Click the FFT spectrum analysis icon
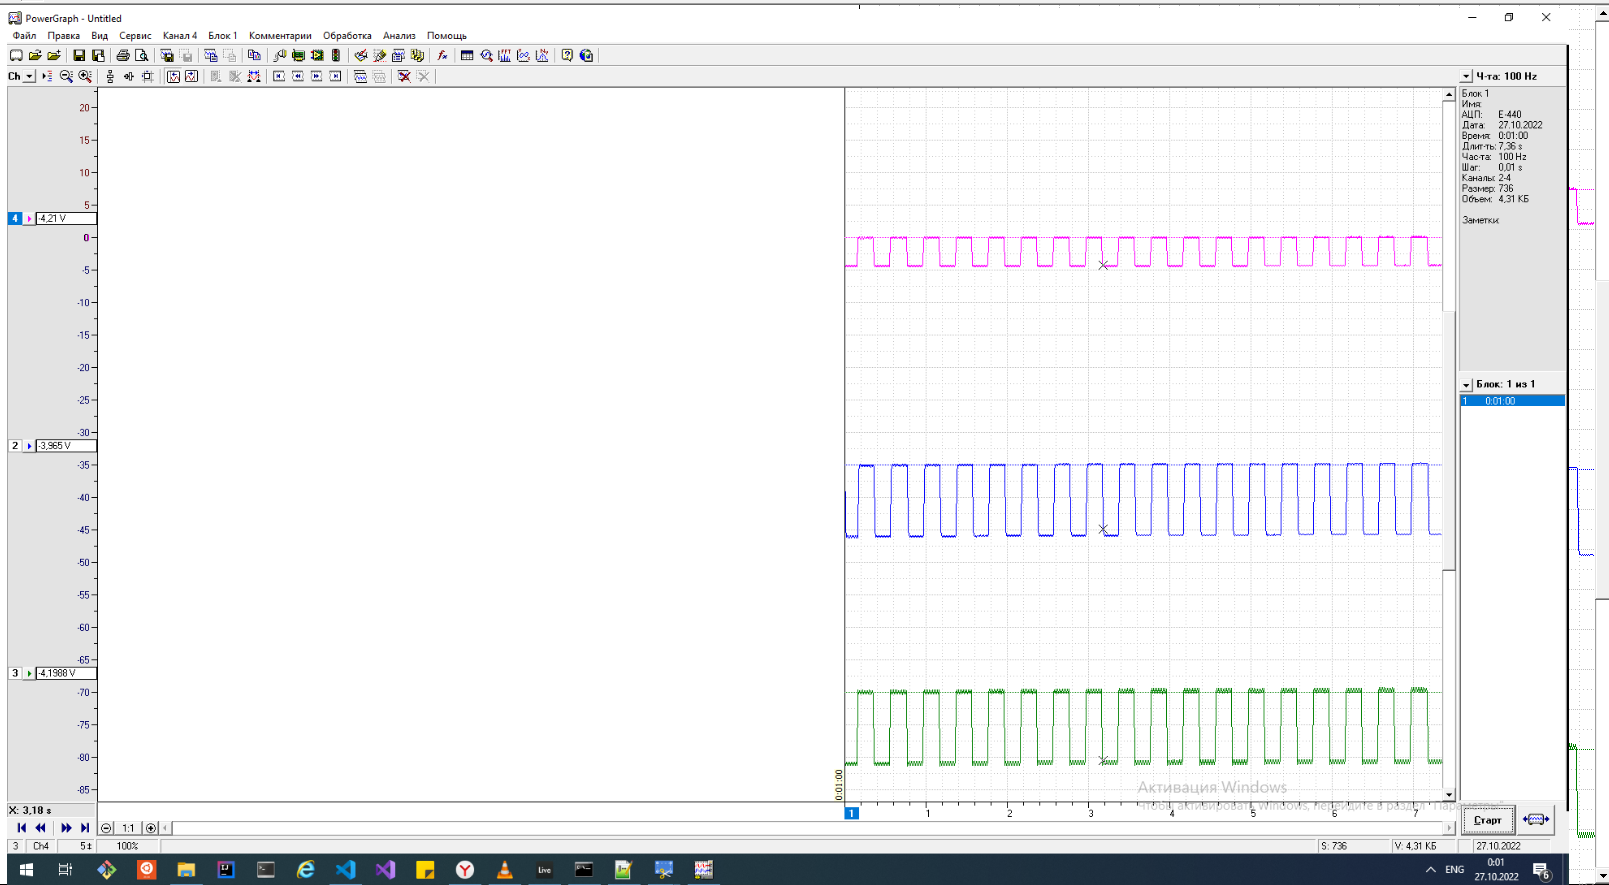This screenshot has width=1609, height=885. pyautogui.click(x=505, y=56)
